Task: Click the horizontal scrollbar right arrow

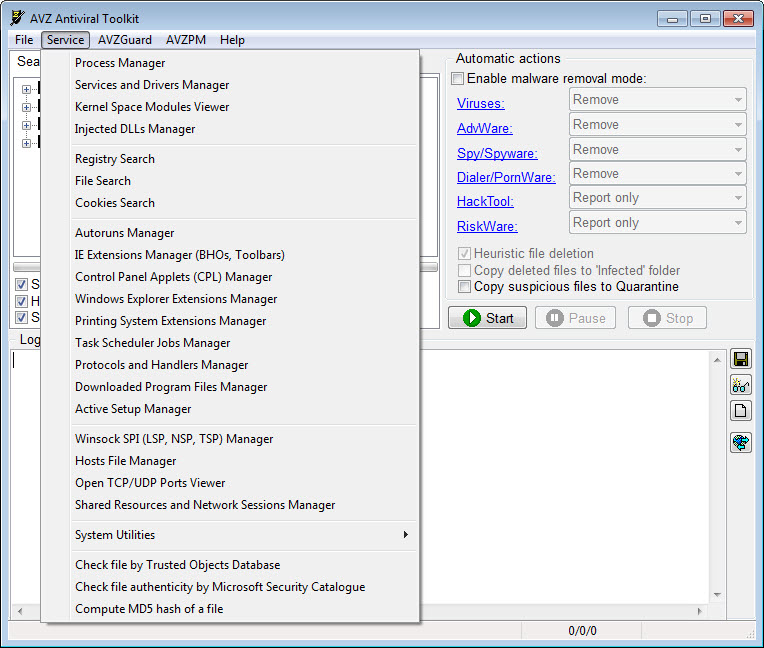Action: [700, 611]
